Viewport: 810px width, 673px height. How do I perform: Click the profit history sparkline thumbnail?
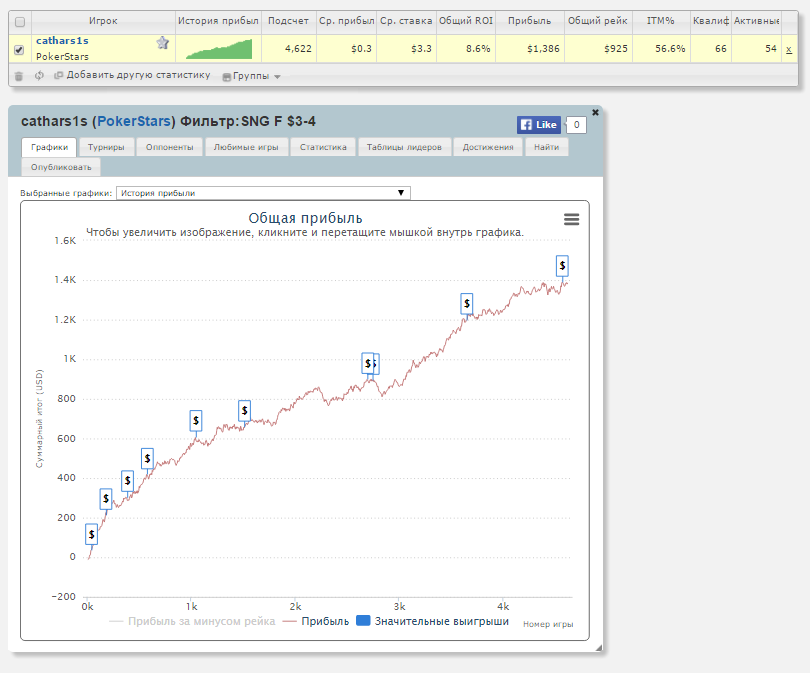[x=219, y=49]
